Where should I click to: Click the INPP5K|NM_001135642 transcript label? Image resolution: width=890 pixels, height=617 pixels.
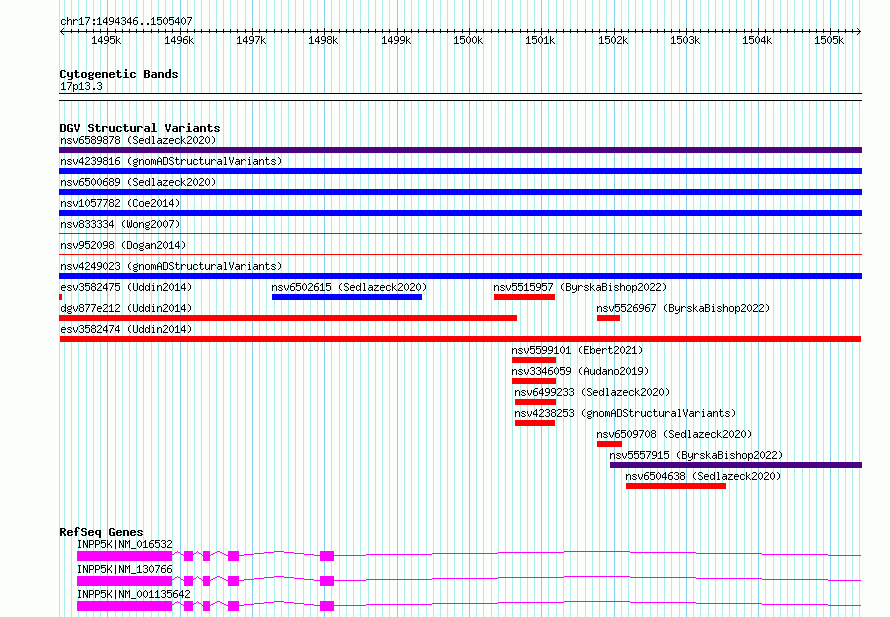point(133,594)
